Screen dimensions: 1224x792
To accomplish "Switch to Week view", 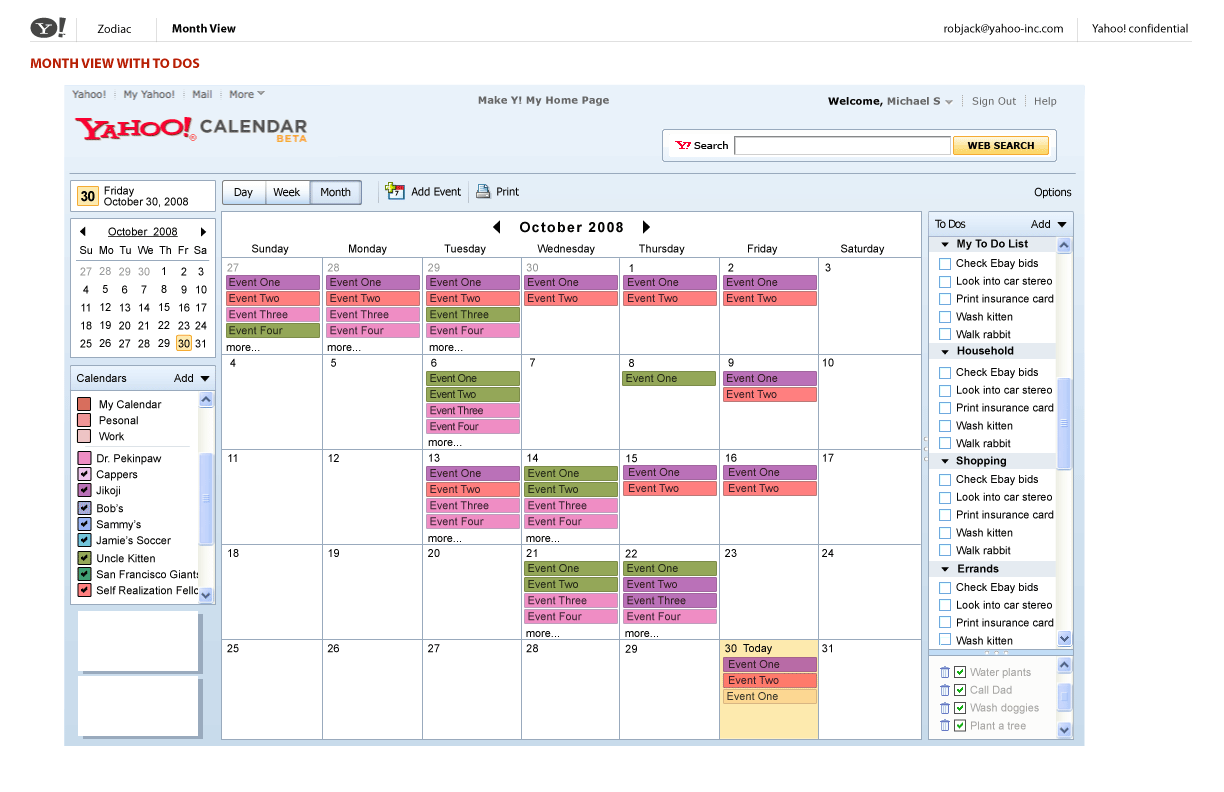I will [x=287, y=192].
